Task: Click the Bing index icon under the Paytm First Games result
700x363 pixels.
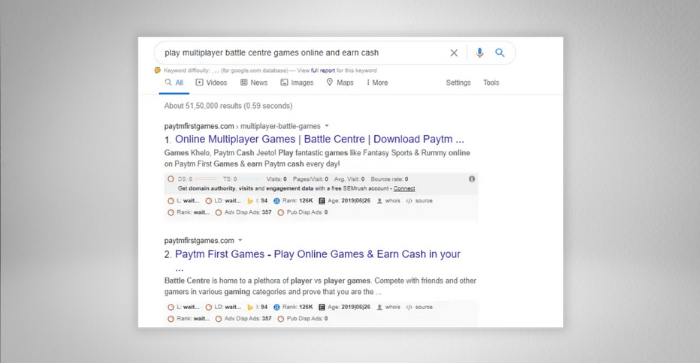Action: click(250, 307)
